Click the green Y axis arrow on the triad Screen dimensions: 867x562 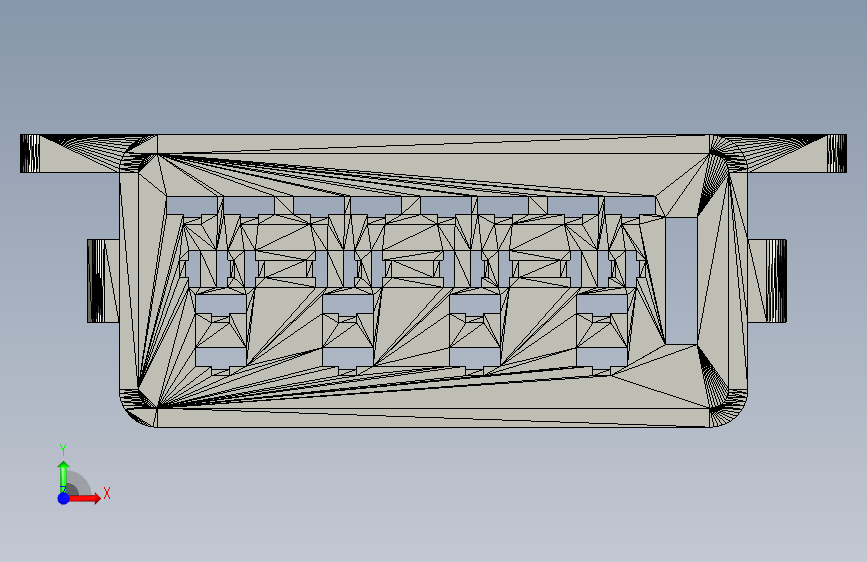click(x=64, y=477)
